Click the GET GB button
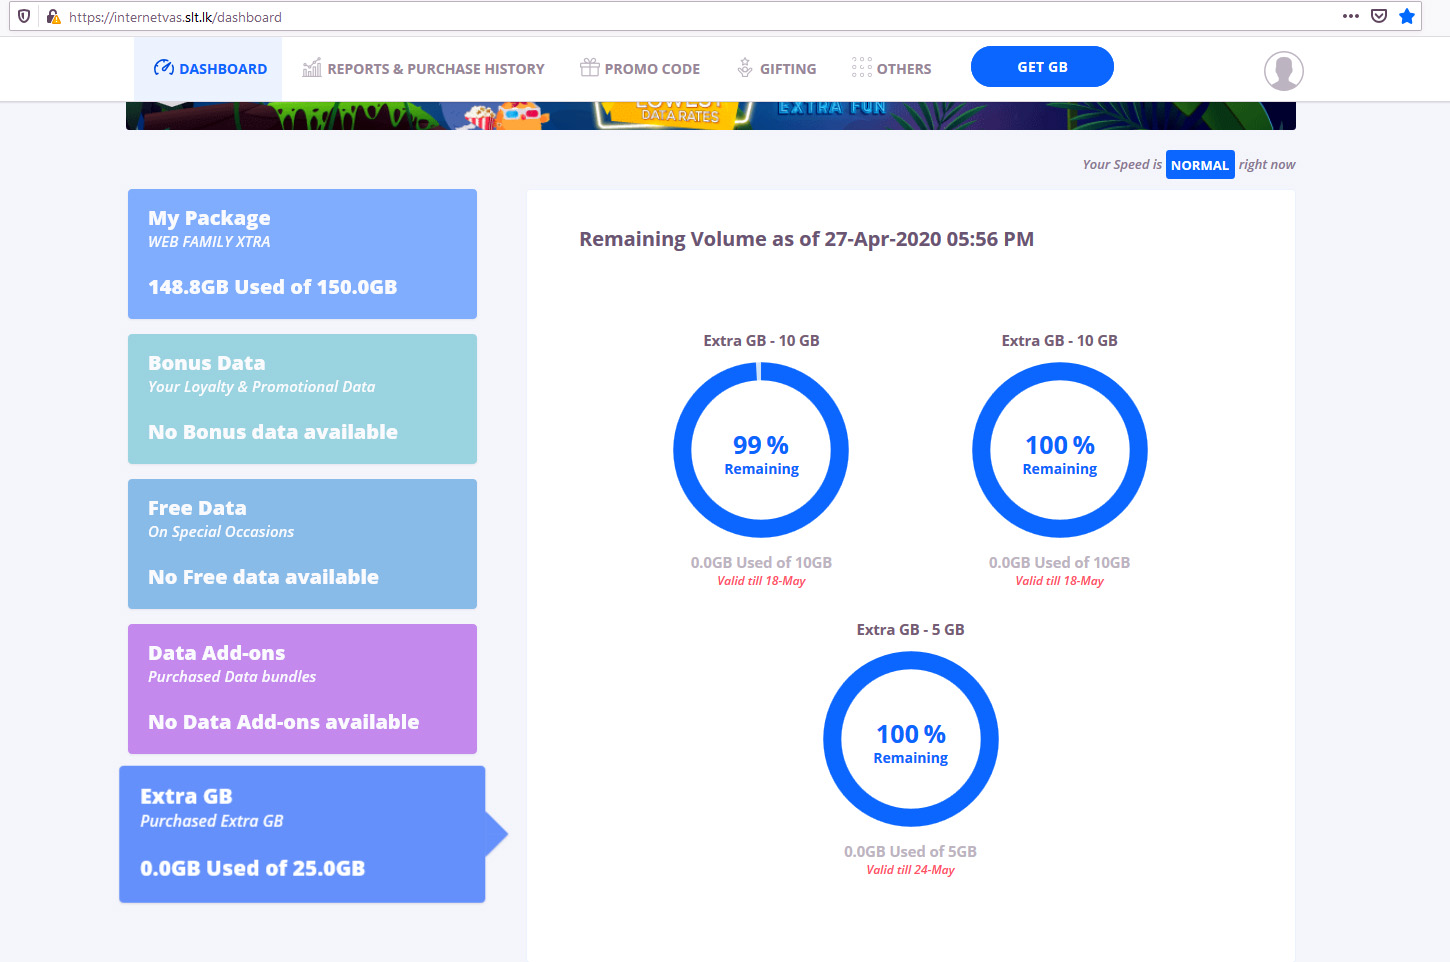Screen dimensions: 1450x962 (x=1042, y=67)
